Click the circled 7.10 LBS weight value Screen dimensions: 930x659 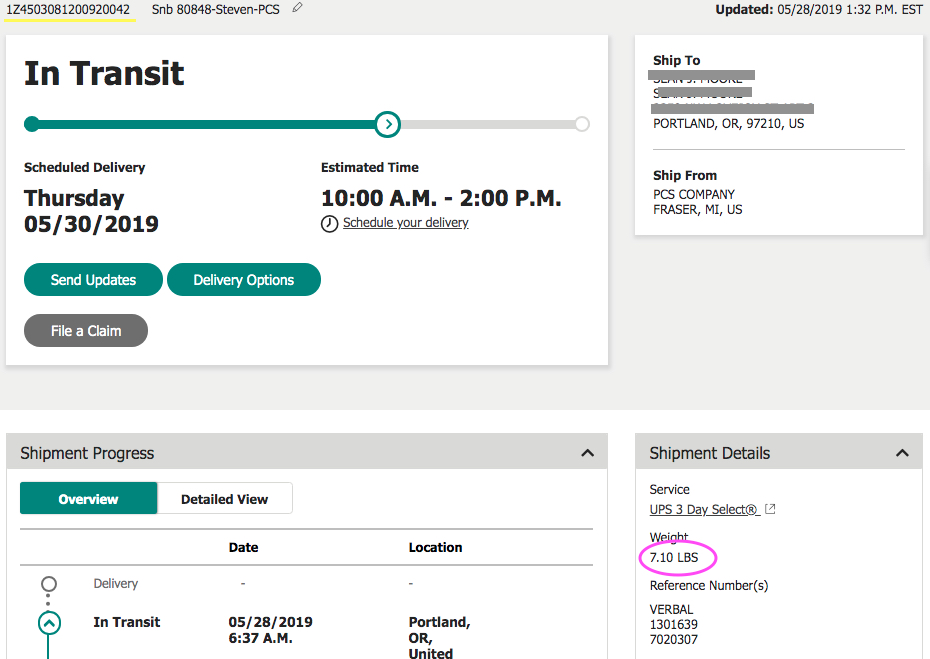point(674,557)
